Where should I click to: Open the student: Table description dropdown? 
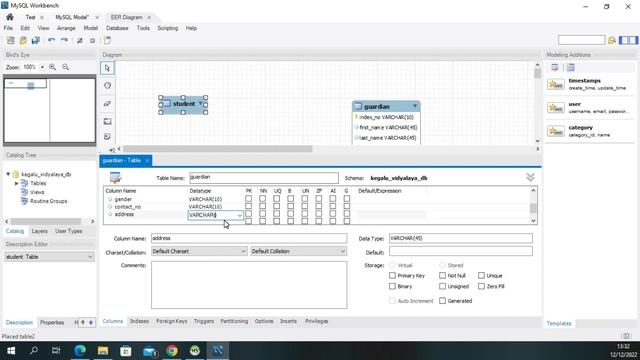[49, 257]
